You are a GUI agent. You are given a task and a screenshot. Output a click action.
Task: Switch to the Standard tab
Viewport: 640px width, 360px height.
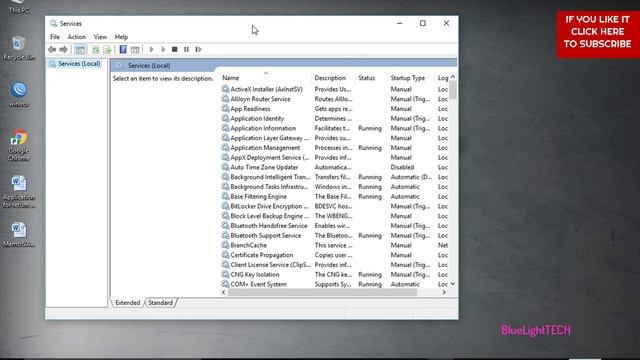tap(160, 302)
